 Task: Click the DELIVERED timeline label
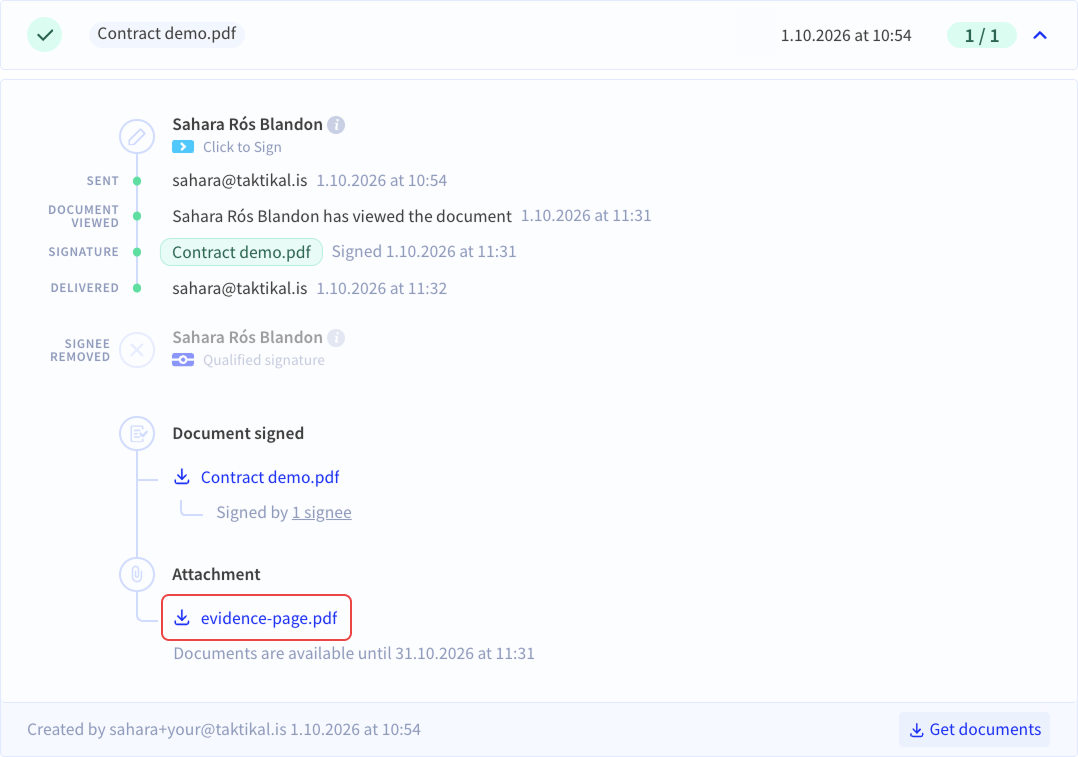coord(85,288)
